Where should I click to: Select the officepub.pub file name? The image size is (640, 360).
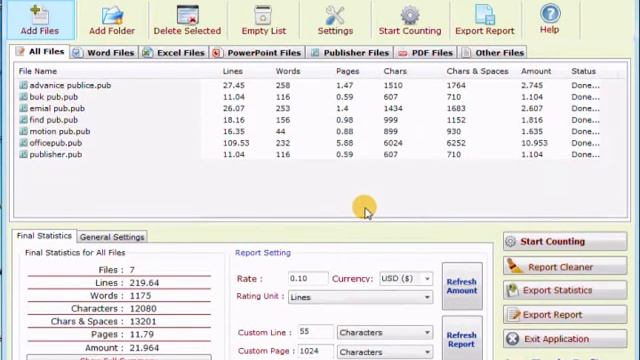click(56, 143)
